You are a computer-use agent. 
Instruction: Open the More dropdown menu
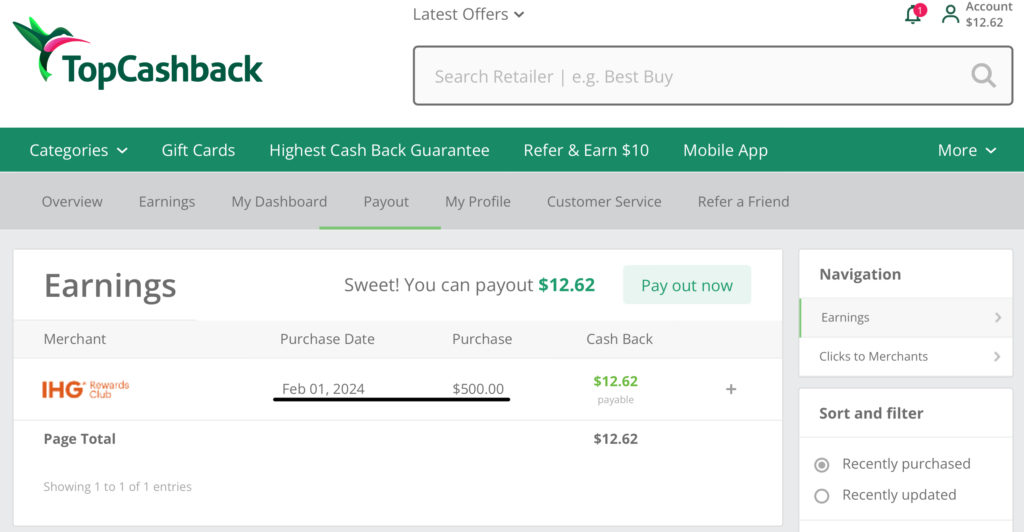pos(966,150)
